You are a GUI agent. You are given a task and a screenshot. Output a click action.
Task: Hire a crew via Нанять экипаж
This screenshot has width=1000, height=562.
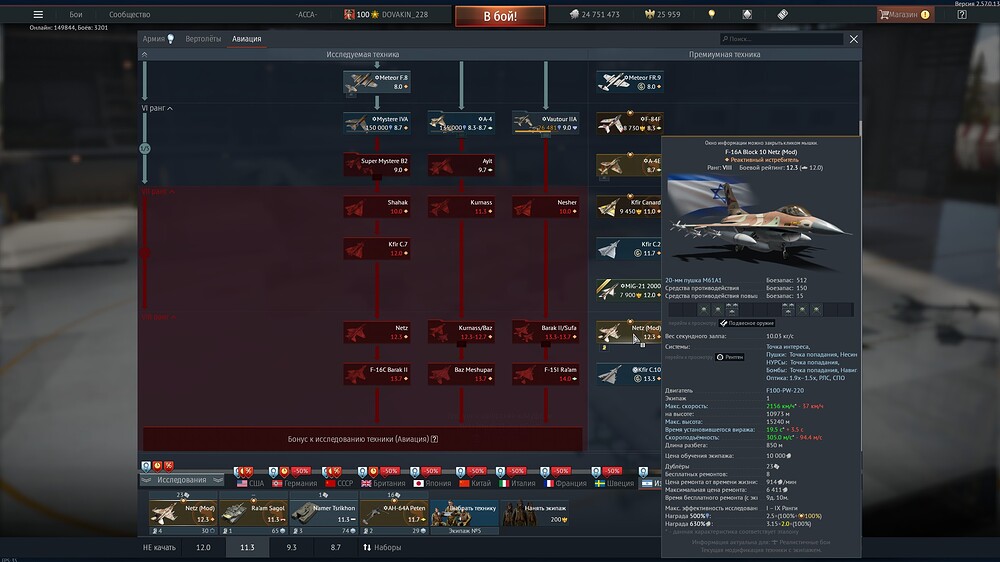click(534, 513)
